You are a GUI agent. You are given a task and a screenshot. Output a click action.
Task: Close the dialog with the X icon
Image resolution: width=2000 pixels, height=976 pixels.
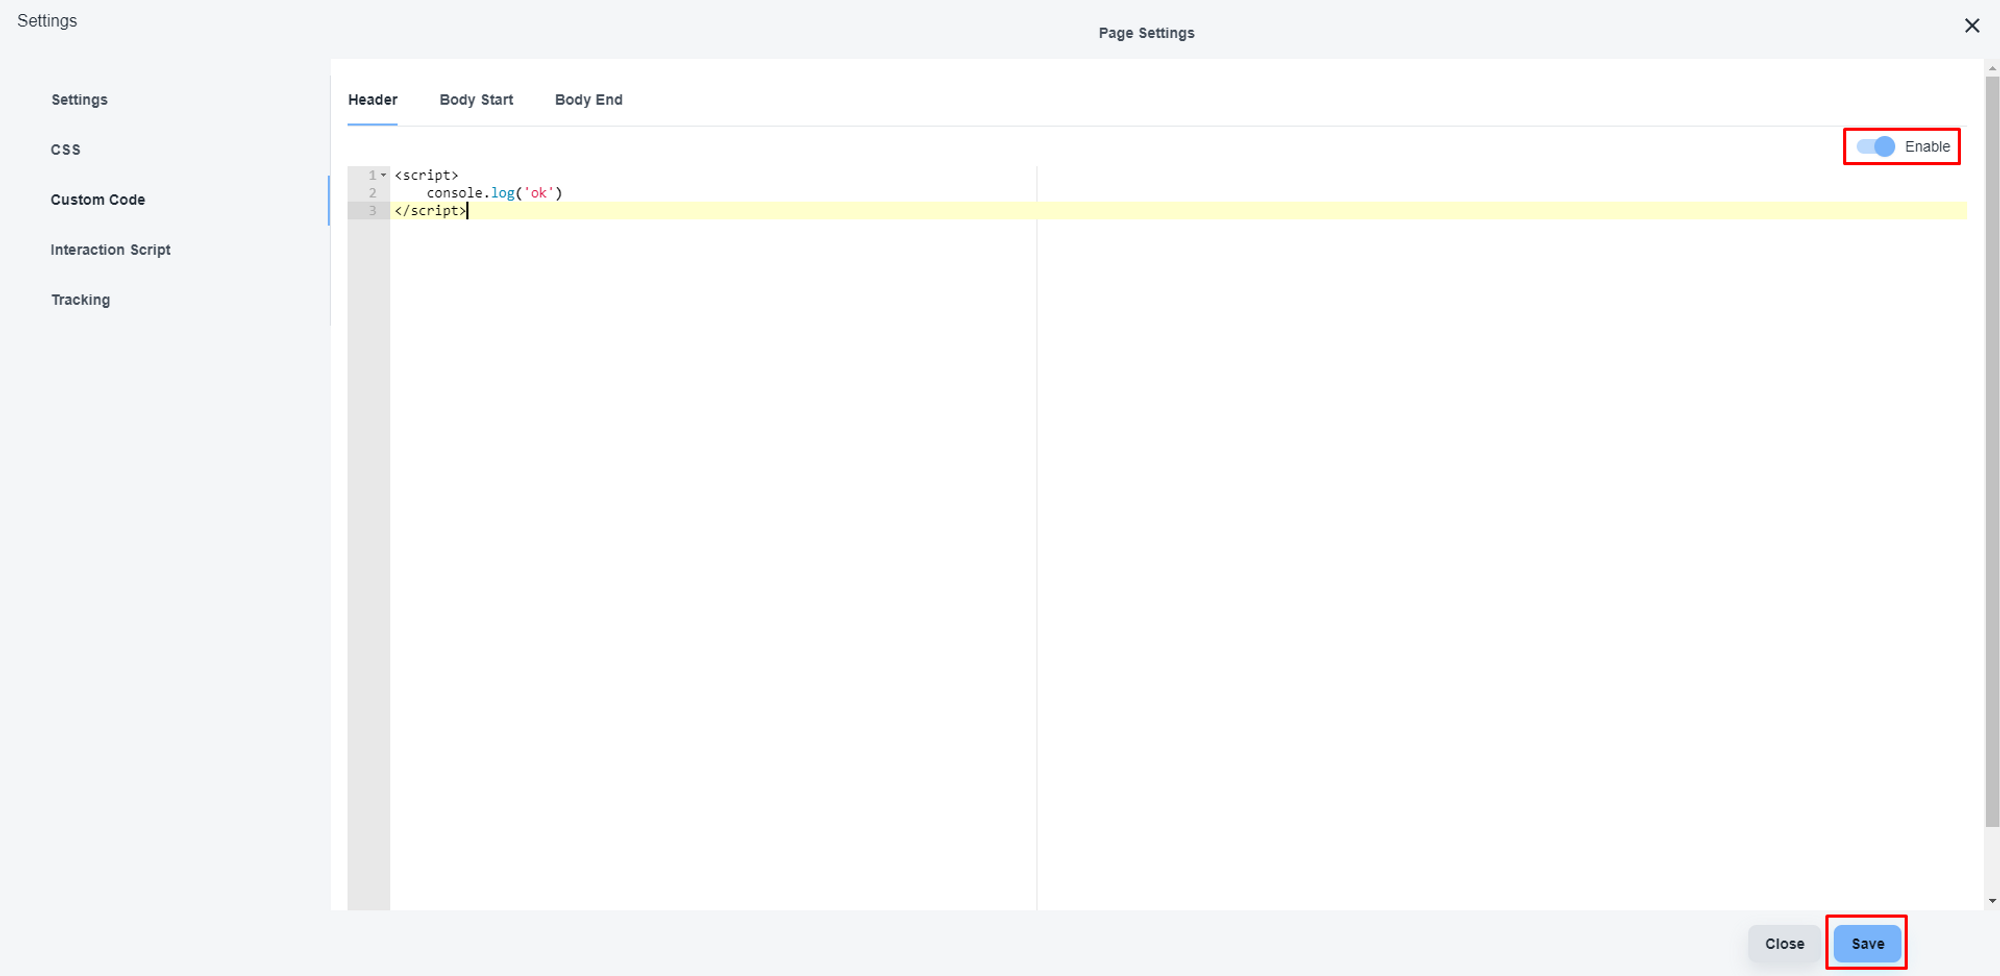point(1971,26)
